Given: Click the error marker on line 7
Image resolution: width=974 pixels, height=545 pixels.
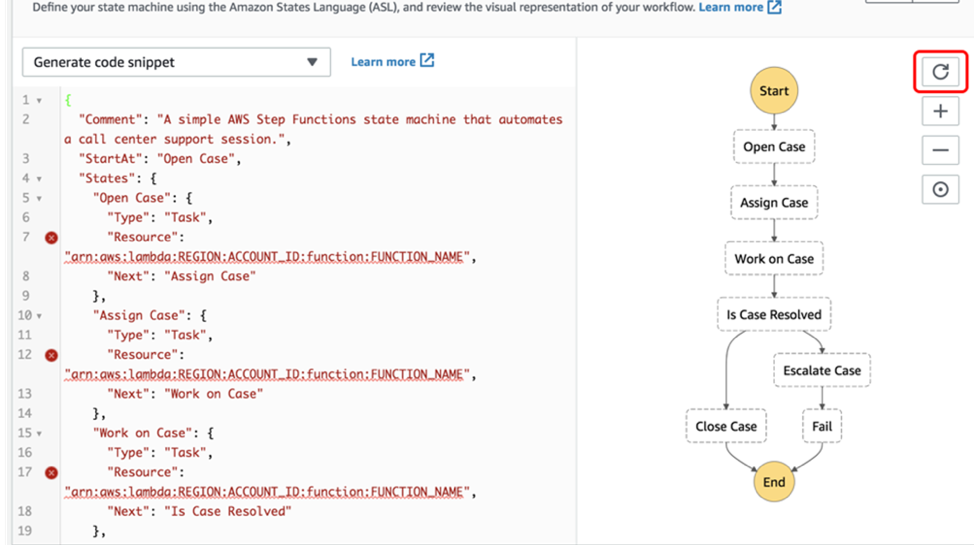Looking at the screenshot, I should click(x=51, y=237).
